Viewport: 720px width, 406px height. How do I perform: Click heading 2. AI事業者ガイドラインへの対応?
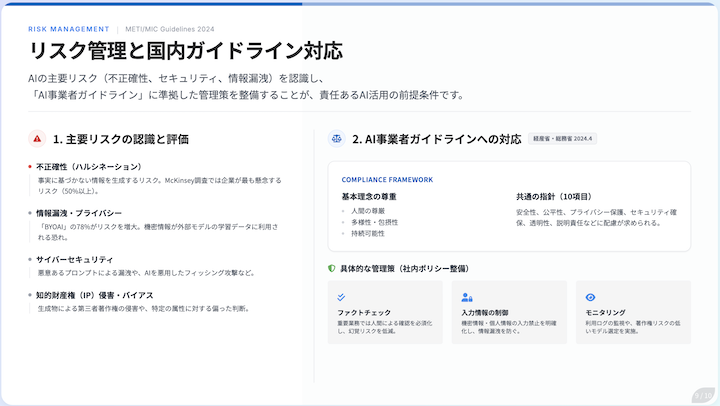tap(437, 139)
